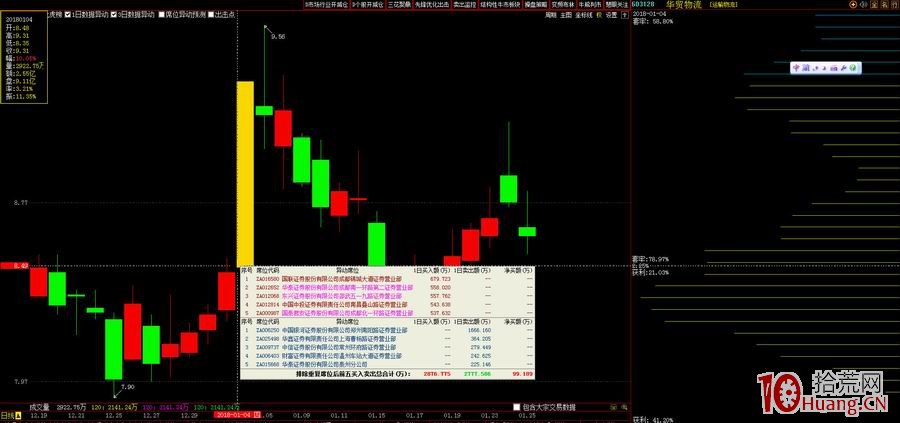Click the 01.15 date on time axis
The image size is (900, 423).
(377, 415)
